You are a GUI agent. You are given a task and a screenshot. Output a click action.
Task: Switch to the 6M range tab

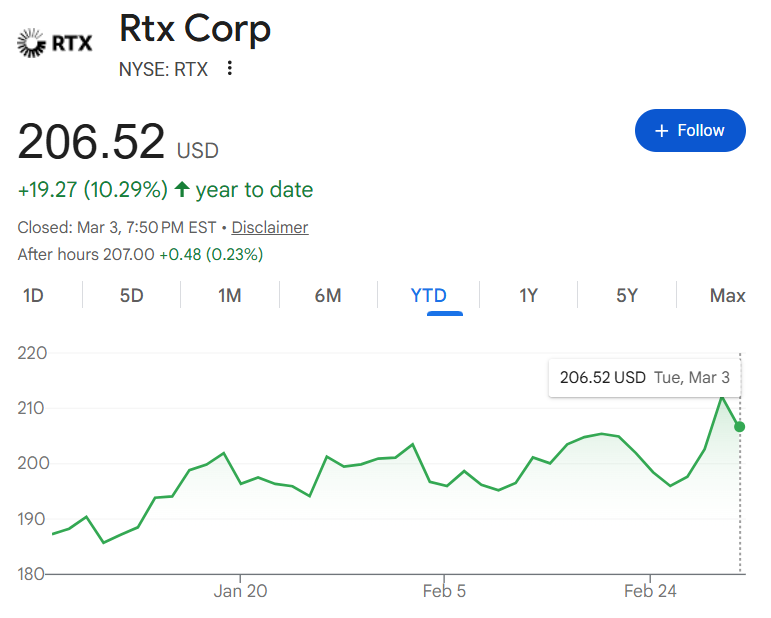[328, 295]
